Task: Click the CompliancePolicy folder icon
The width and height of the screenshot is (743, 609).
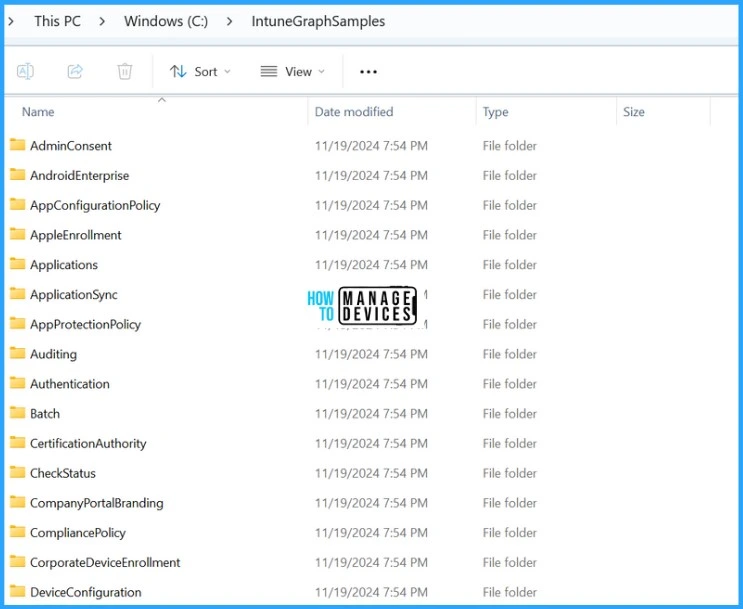Action: [18, 532]
